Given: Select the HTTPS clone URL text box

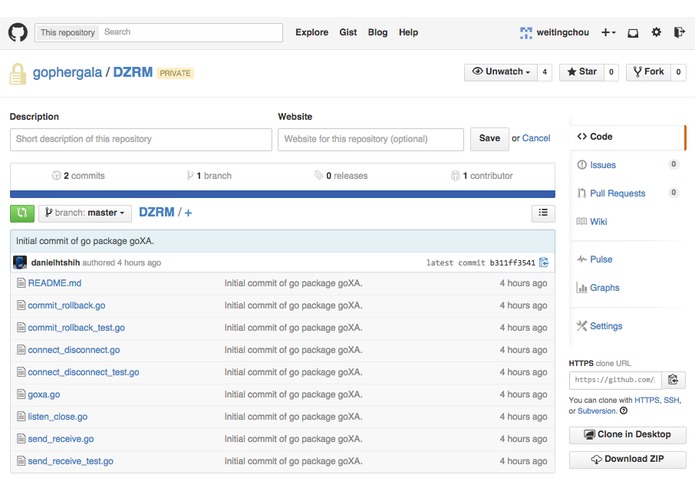Looking at the screenshot, I should point(615,380).
